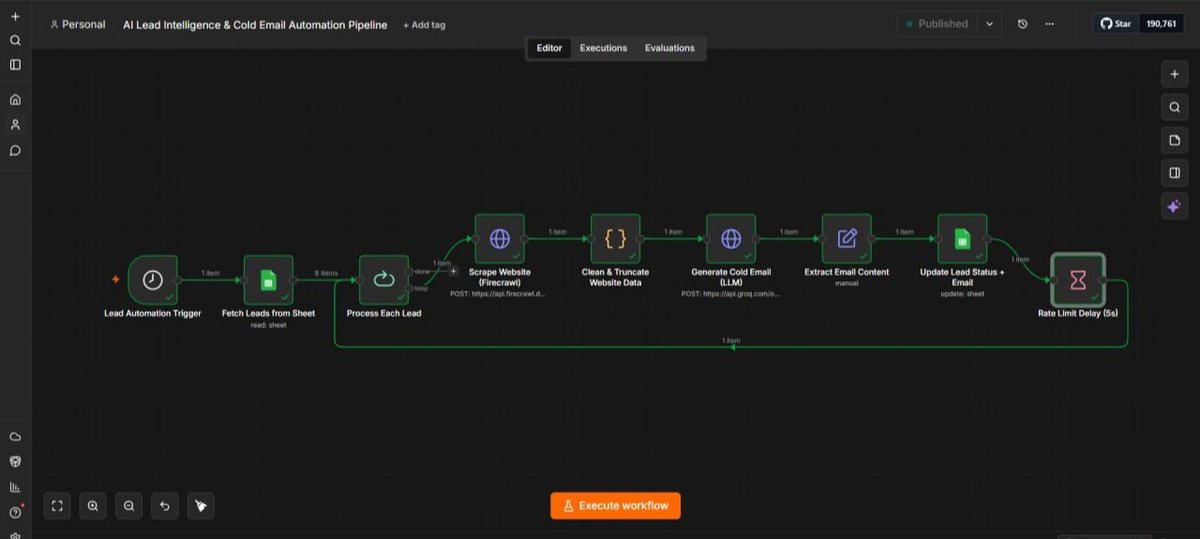Screen dimensions: 1200x539
Task: Click the workflow title to rename it
Action: point(255,25)
